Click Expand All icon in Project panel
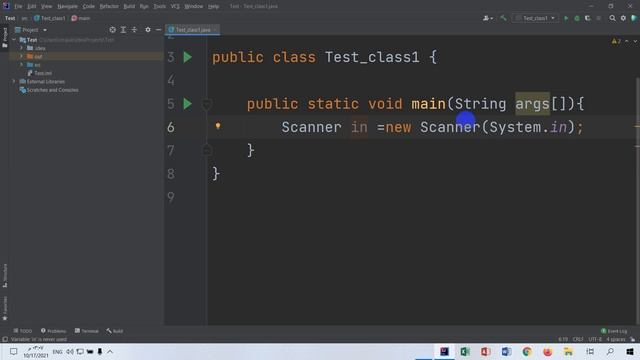The width and height of the screenshot is (640, 360). pos(123,30)
